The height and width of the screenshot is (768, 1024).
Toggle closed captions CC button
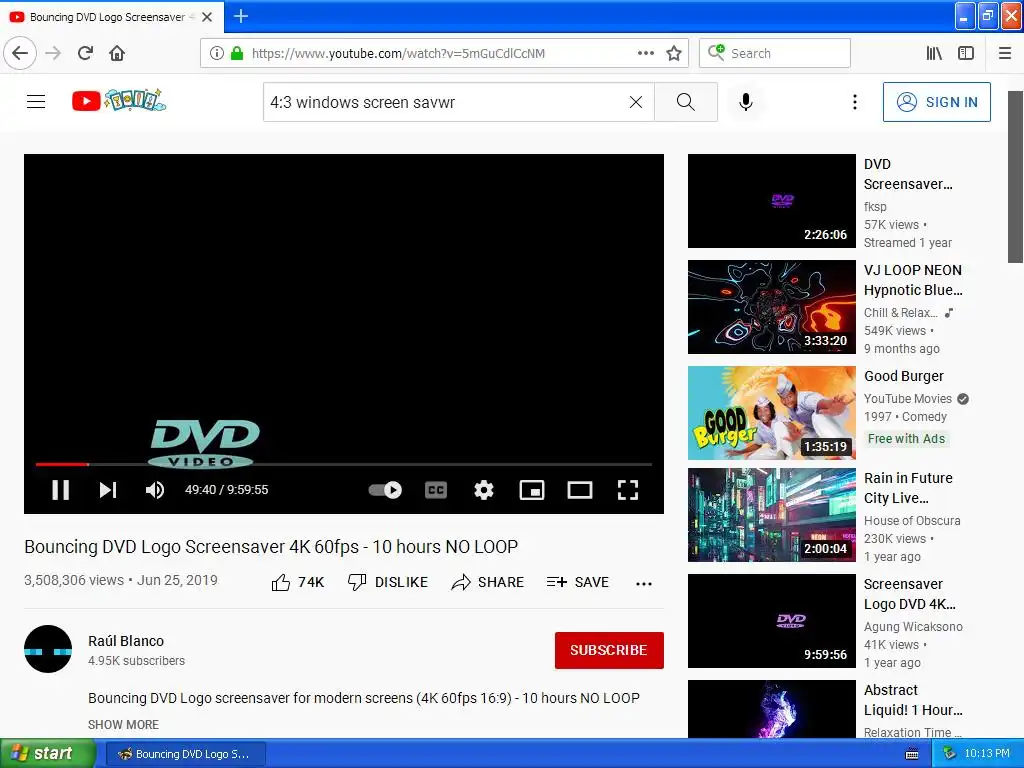[436, 490]
